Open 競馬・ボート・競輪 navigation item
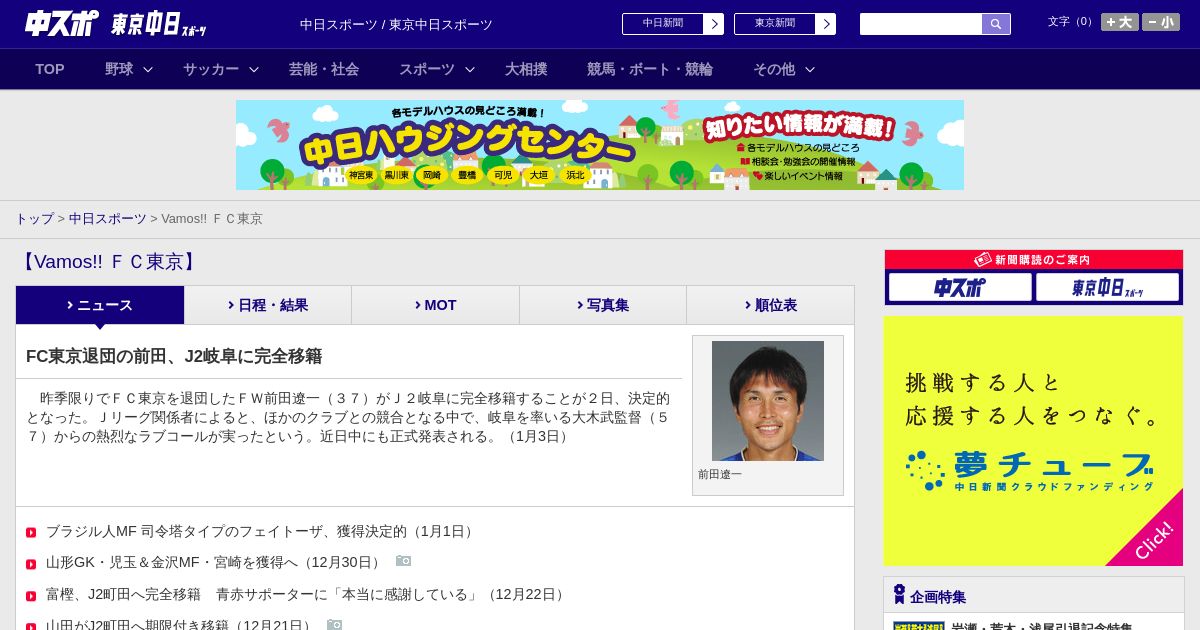The height and width of the screenshot is (630, 1200). (x=650, y=69)
